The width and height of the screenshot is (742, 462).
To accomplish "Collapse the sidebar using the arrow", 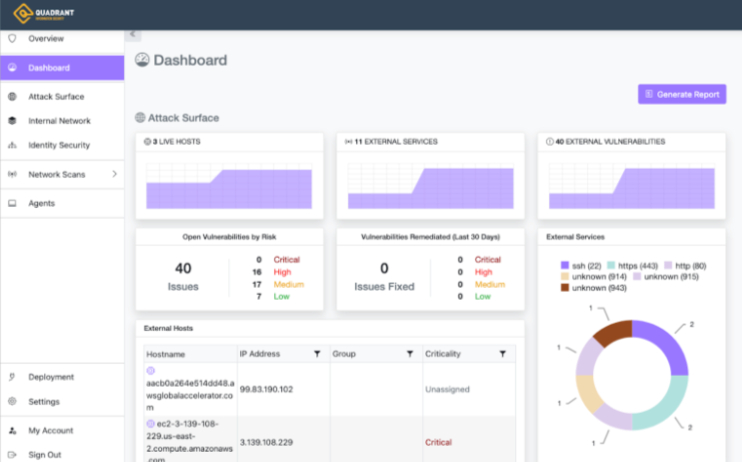I will click(132, 34).
